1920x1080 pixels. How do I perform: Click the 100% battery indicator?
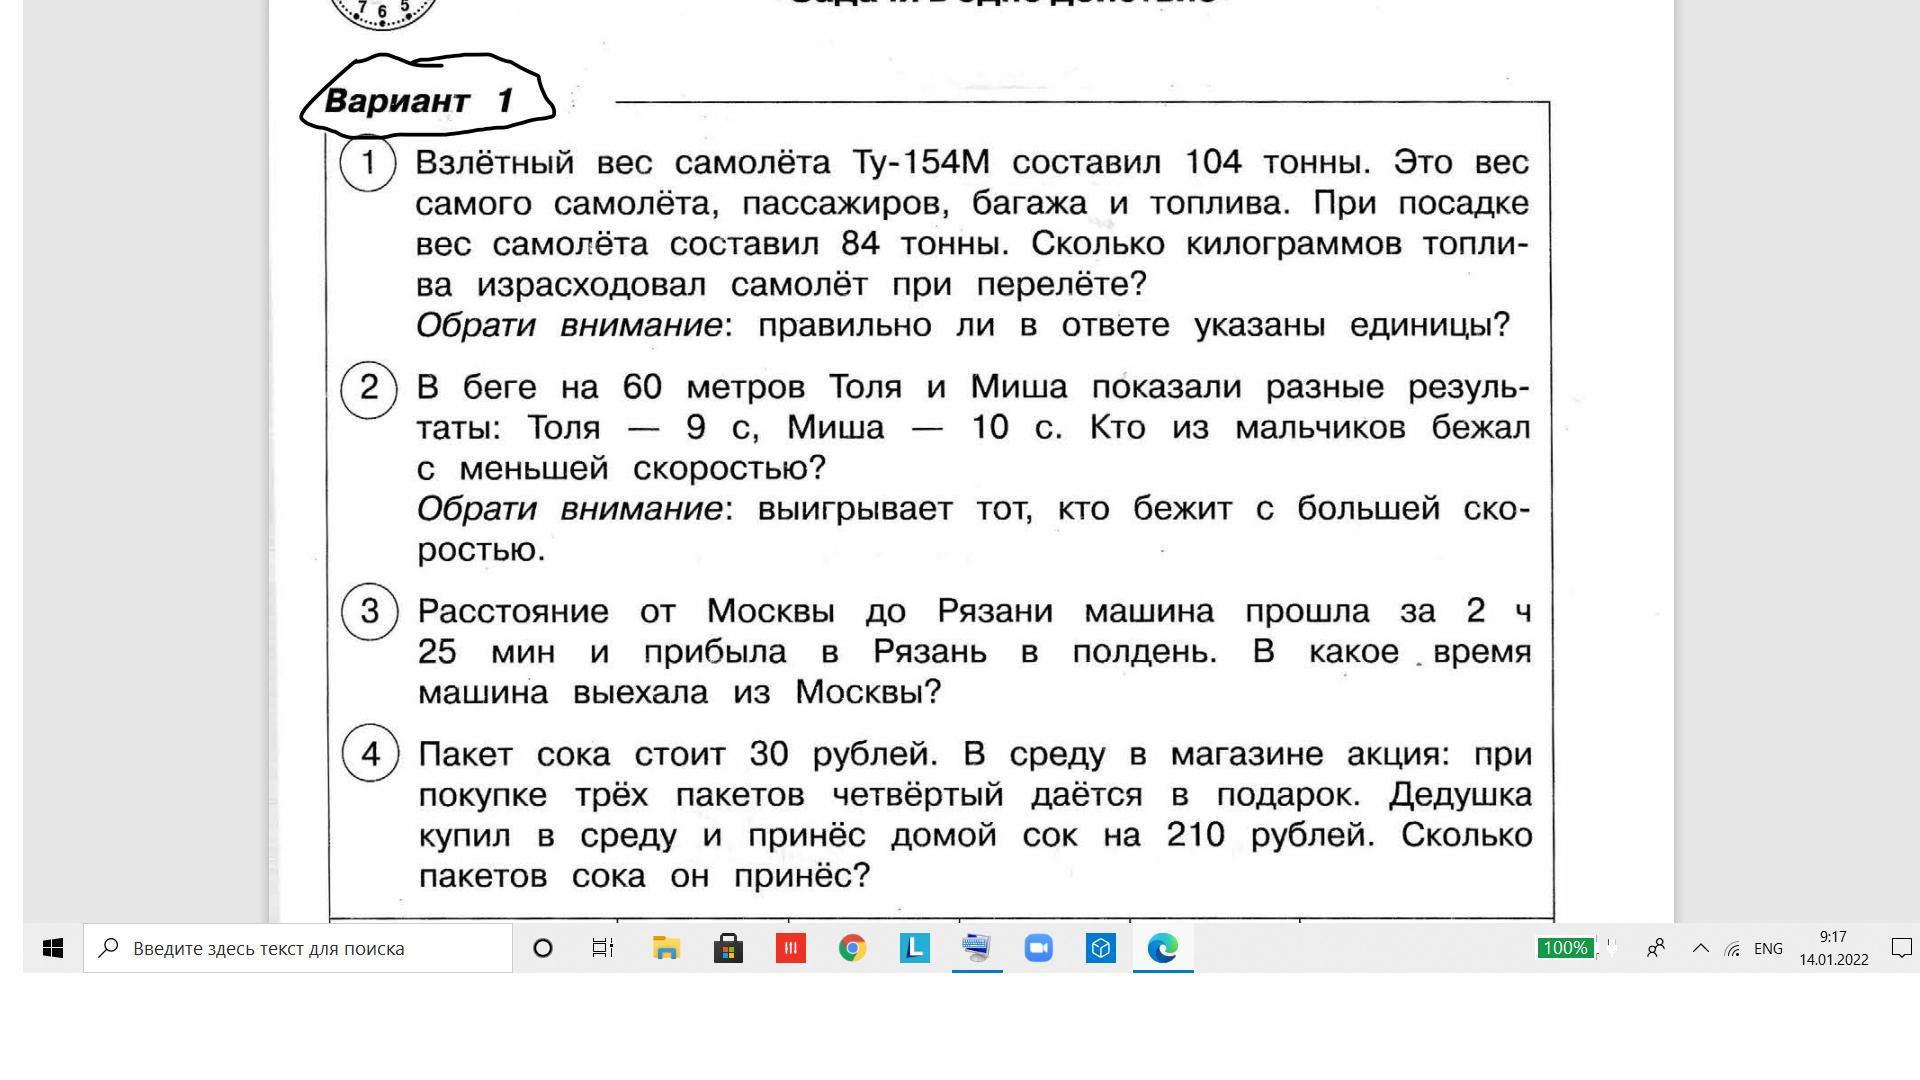[1565, 948]
